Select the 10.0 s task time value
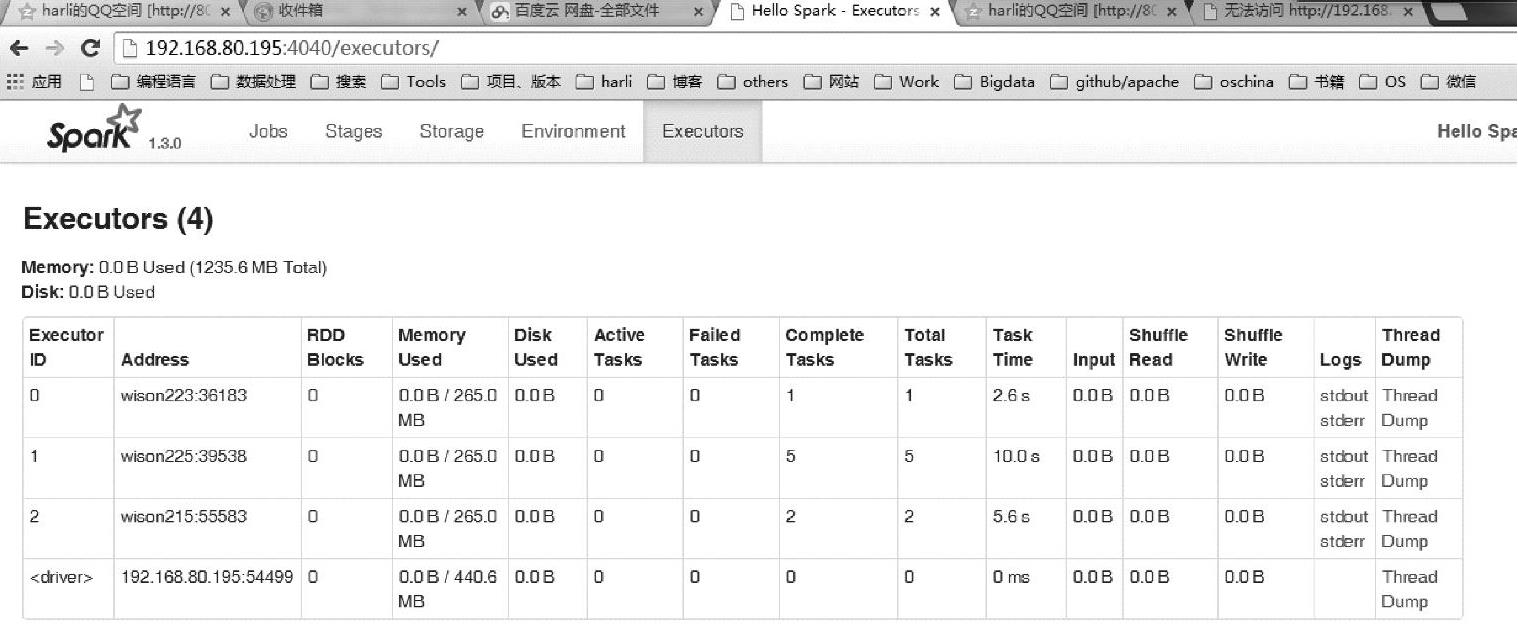The image size is (1518, 625). tap(1016, 456)
